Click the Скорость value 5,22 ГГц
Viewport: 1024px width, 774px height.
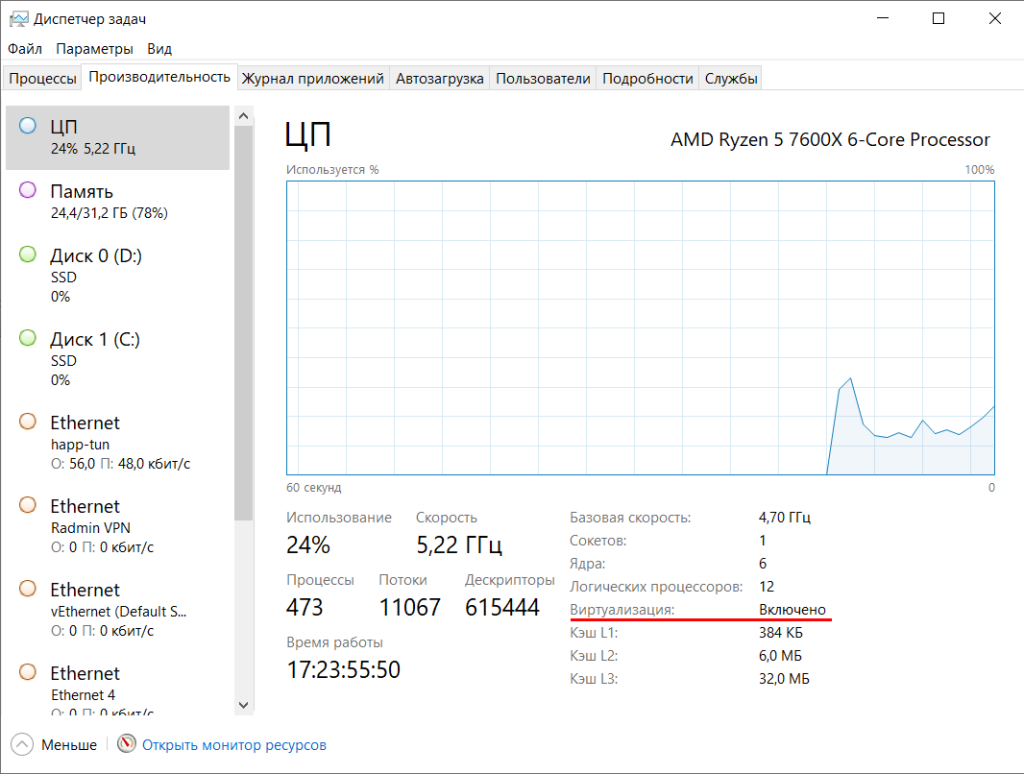coord(459,545)
